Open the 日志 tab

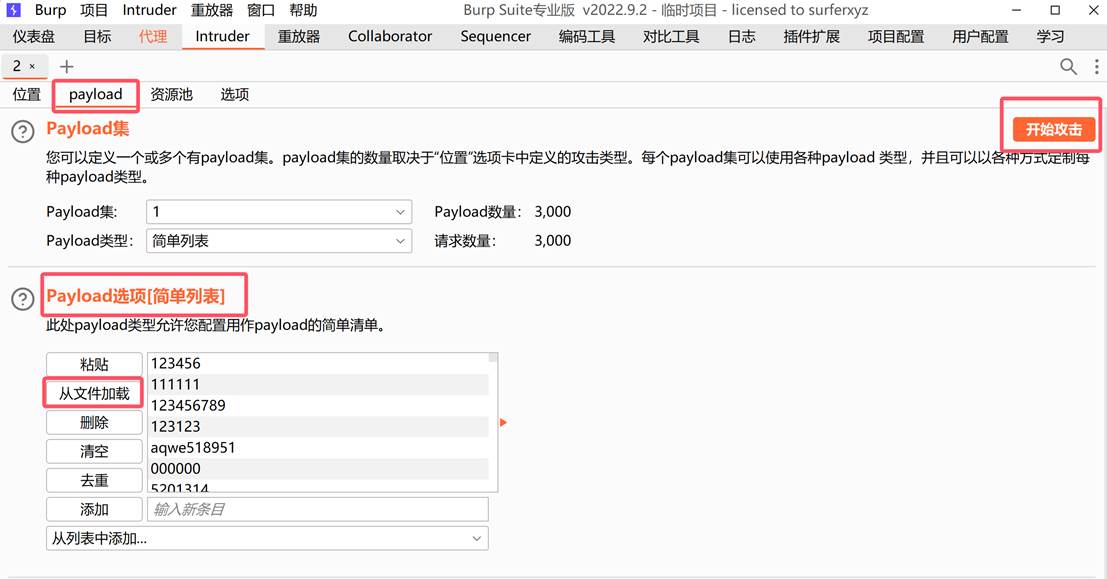pyautogui.click(x=741, y=37)
